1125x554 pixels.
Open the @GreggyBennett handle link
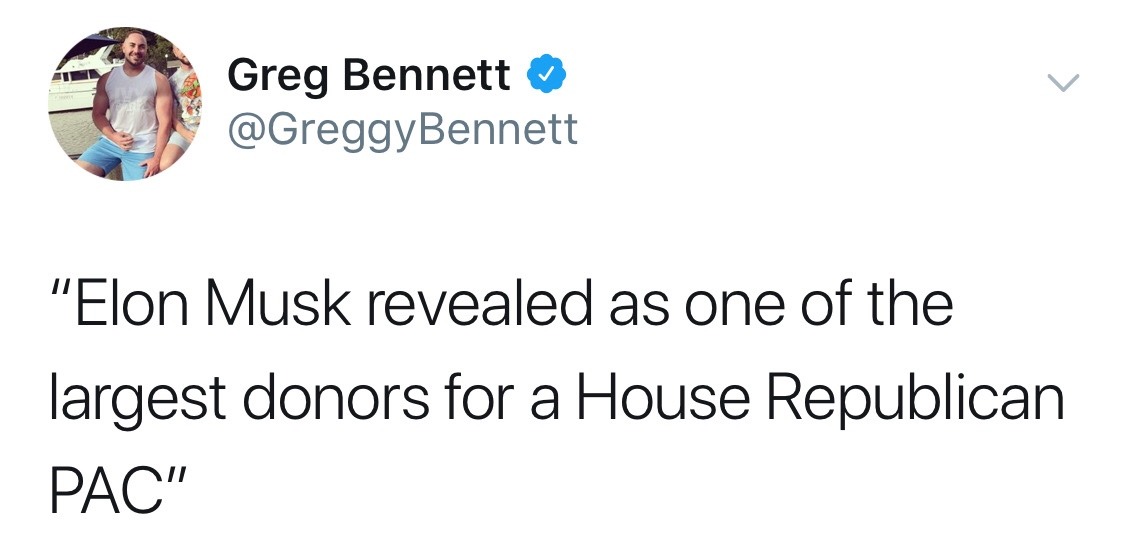[x=403, y=128]
